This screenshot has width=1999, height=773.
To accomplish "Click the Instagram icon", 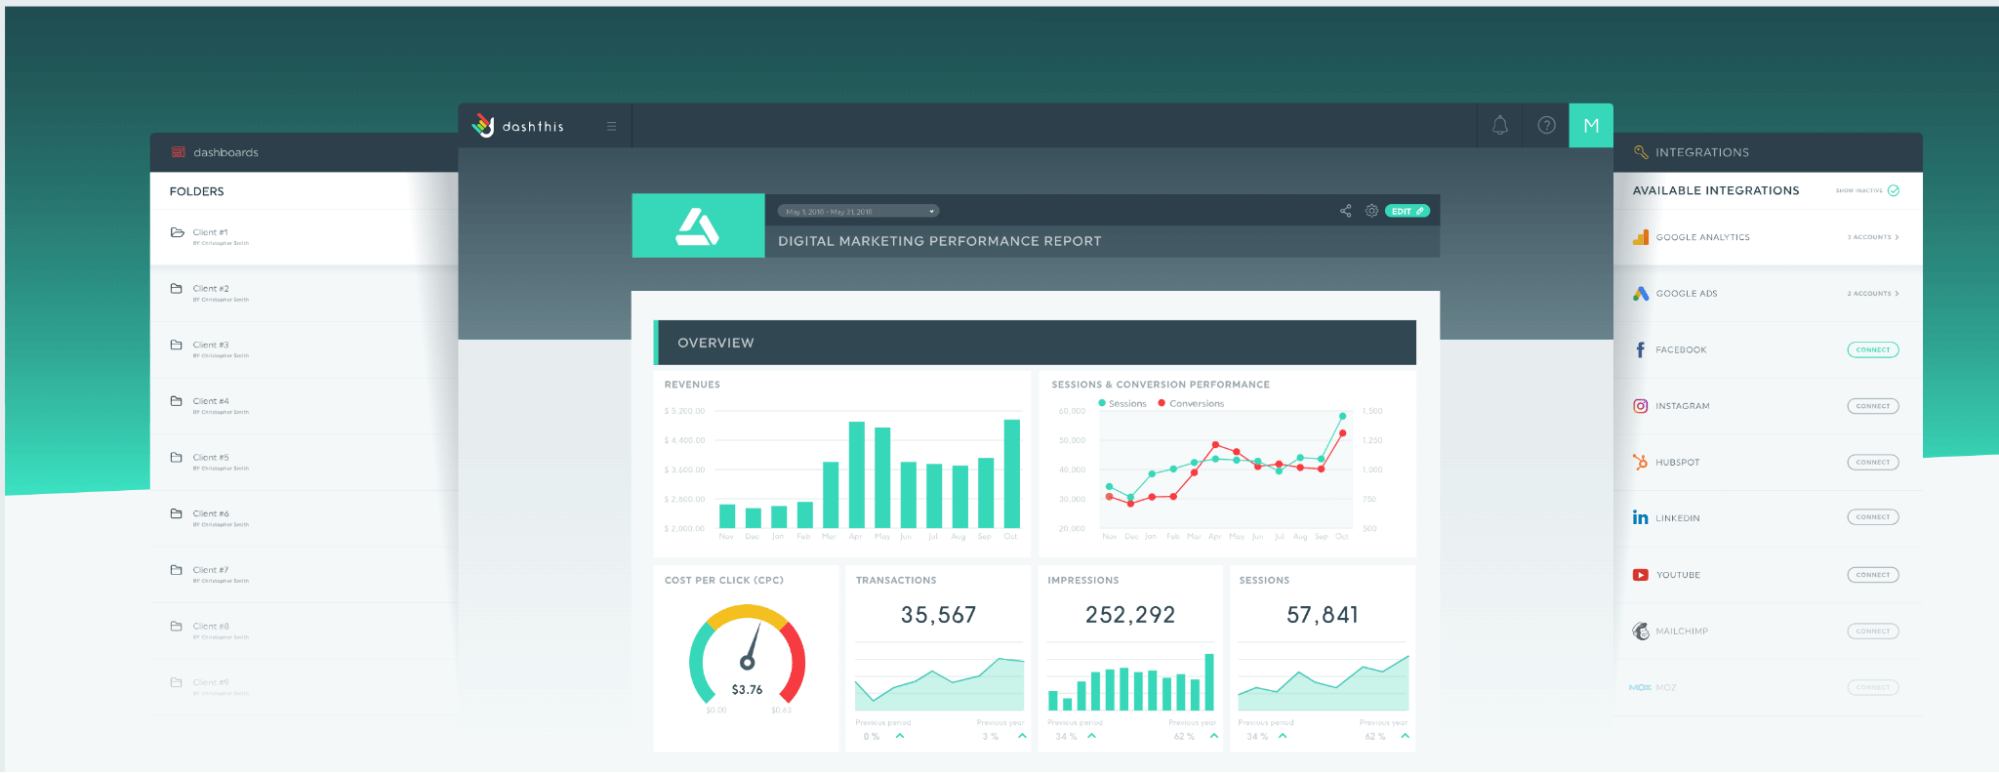I will pyautogui.click(x=1640, y=406).
